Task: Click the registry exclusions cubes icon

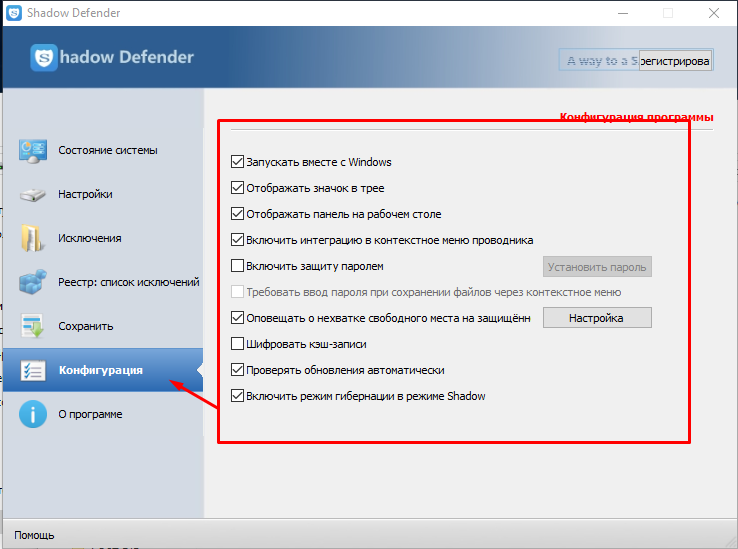Action: pyautogui.click(x=32, y=282)
